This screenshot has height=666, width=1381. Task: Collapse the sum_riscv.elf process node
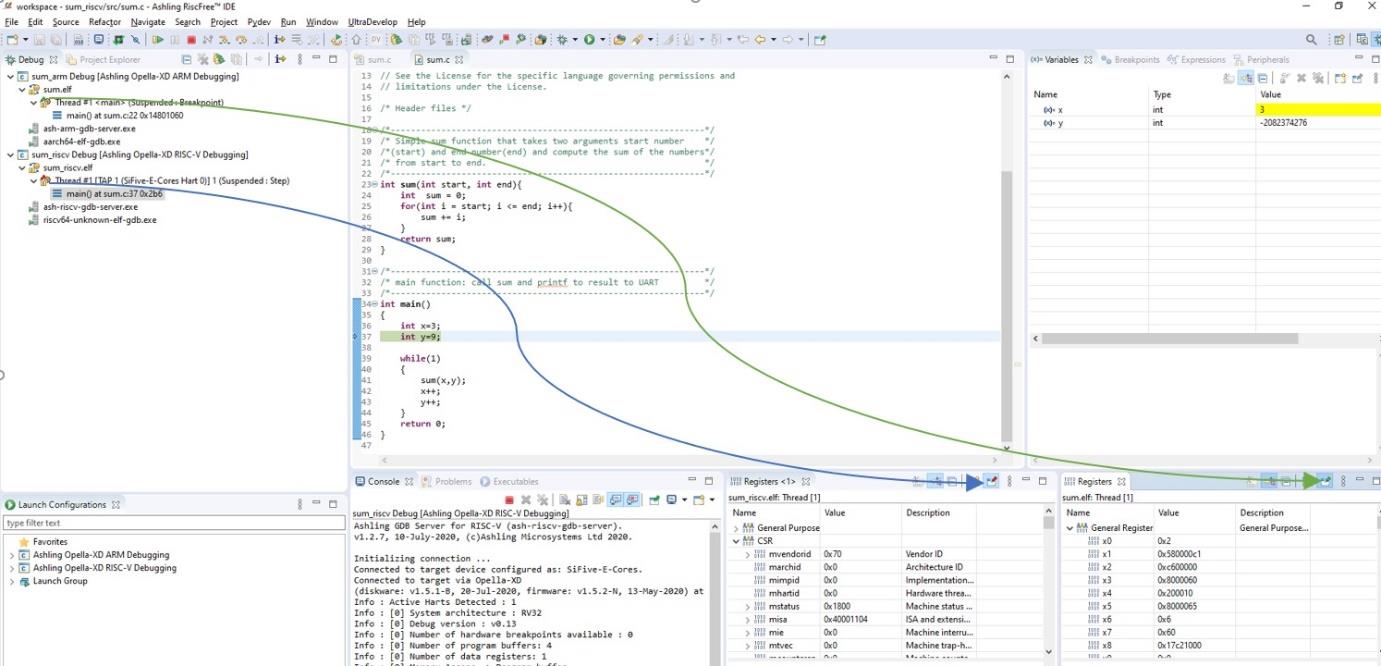click(x=22, y=167)
